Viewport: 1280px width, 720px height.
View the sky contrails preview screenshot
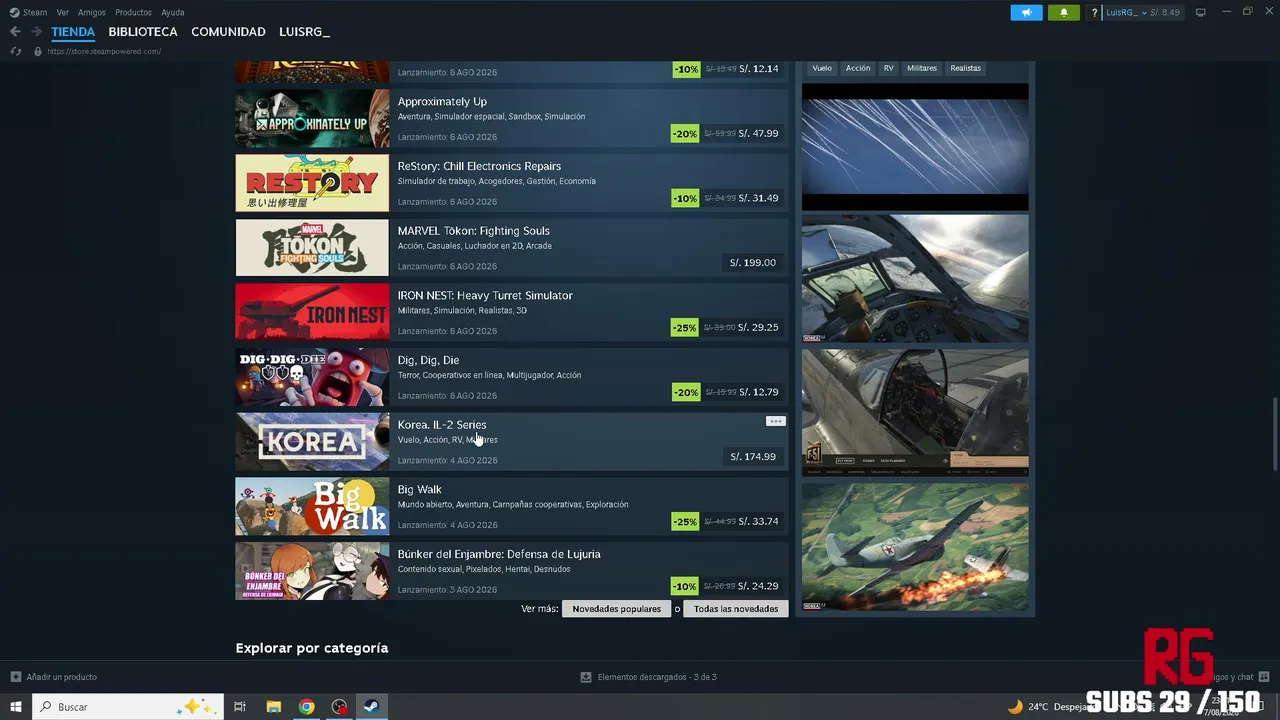click(x=915, y=147)
